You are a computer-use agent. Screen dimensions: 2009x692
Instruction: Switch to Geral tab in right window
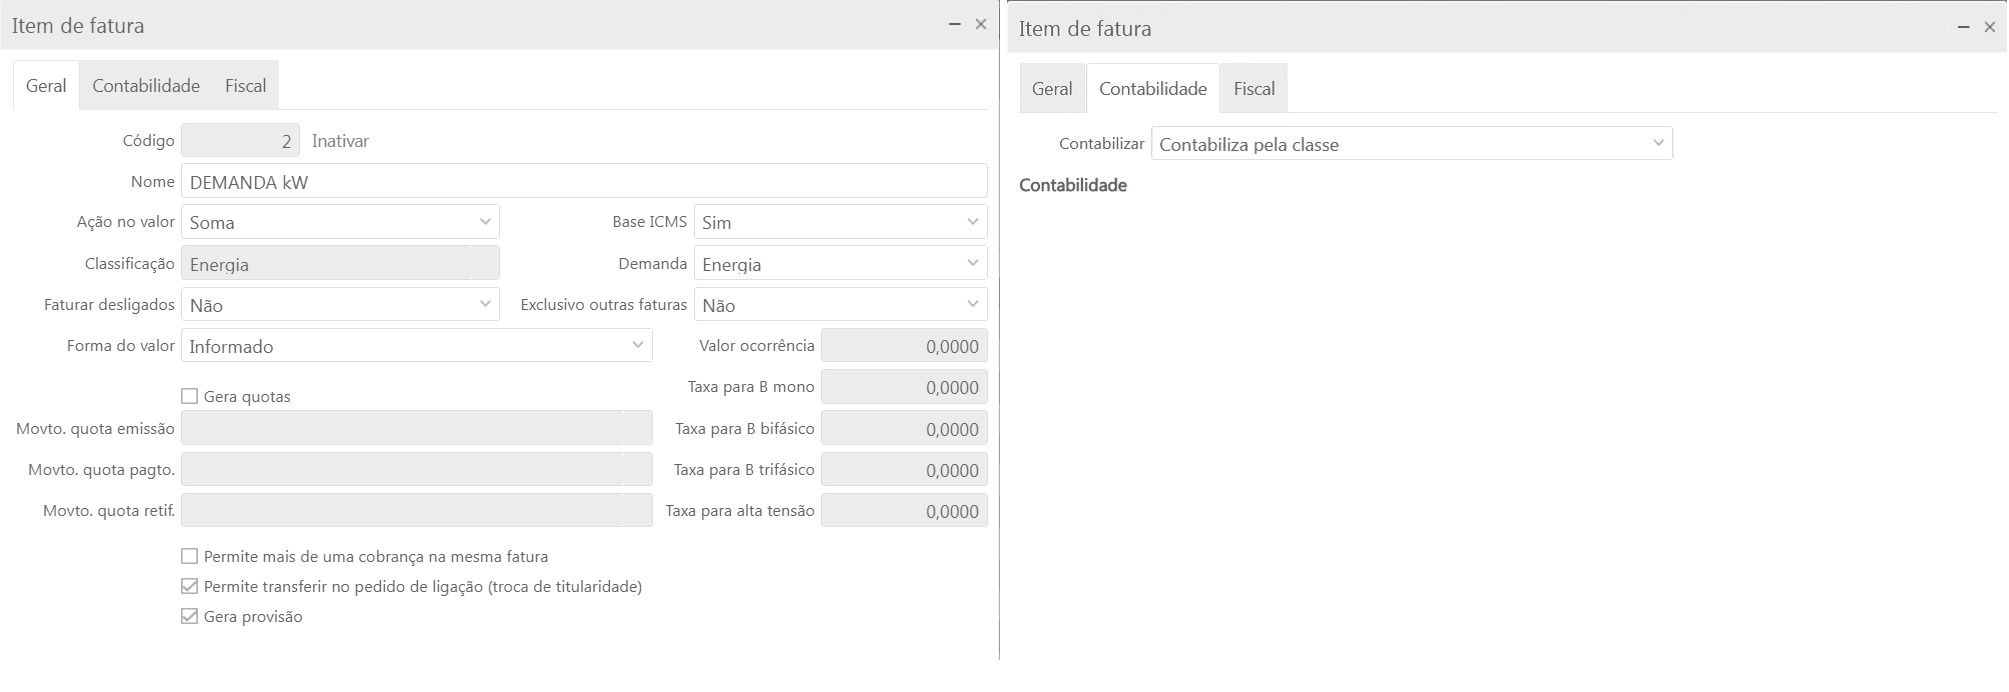point(1052,89)
